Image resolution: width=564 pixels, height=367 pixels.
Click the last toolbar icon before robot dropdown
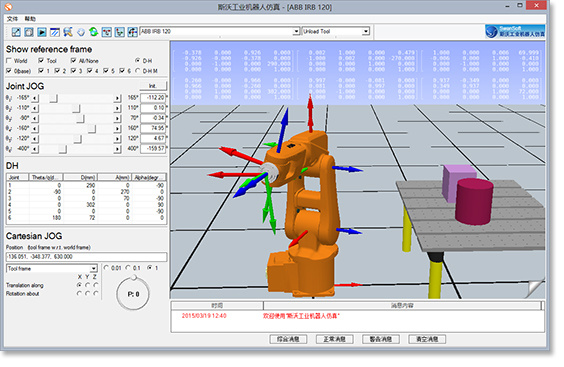[x=132, y=32]
